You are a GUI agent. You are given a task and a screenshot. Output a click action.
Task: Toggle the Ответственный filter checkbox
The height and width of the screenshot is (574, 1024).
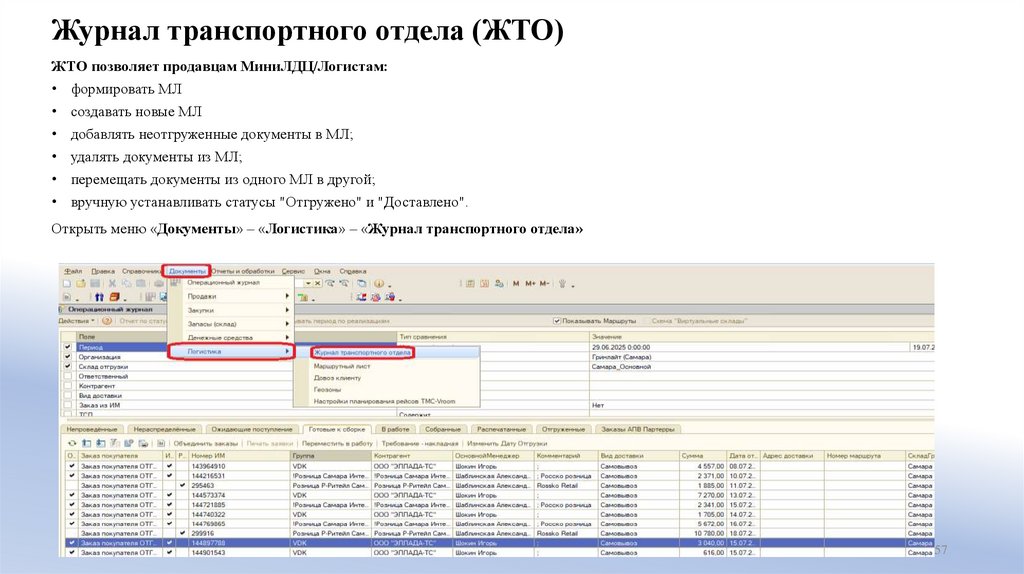pyautogui.click(x=67, y=376)
